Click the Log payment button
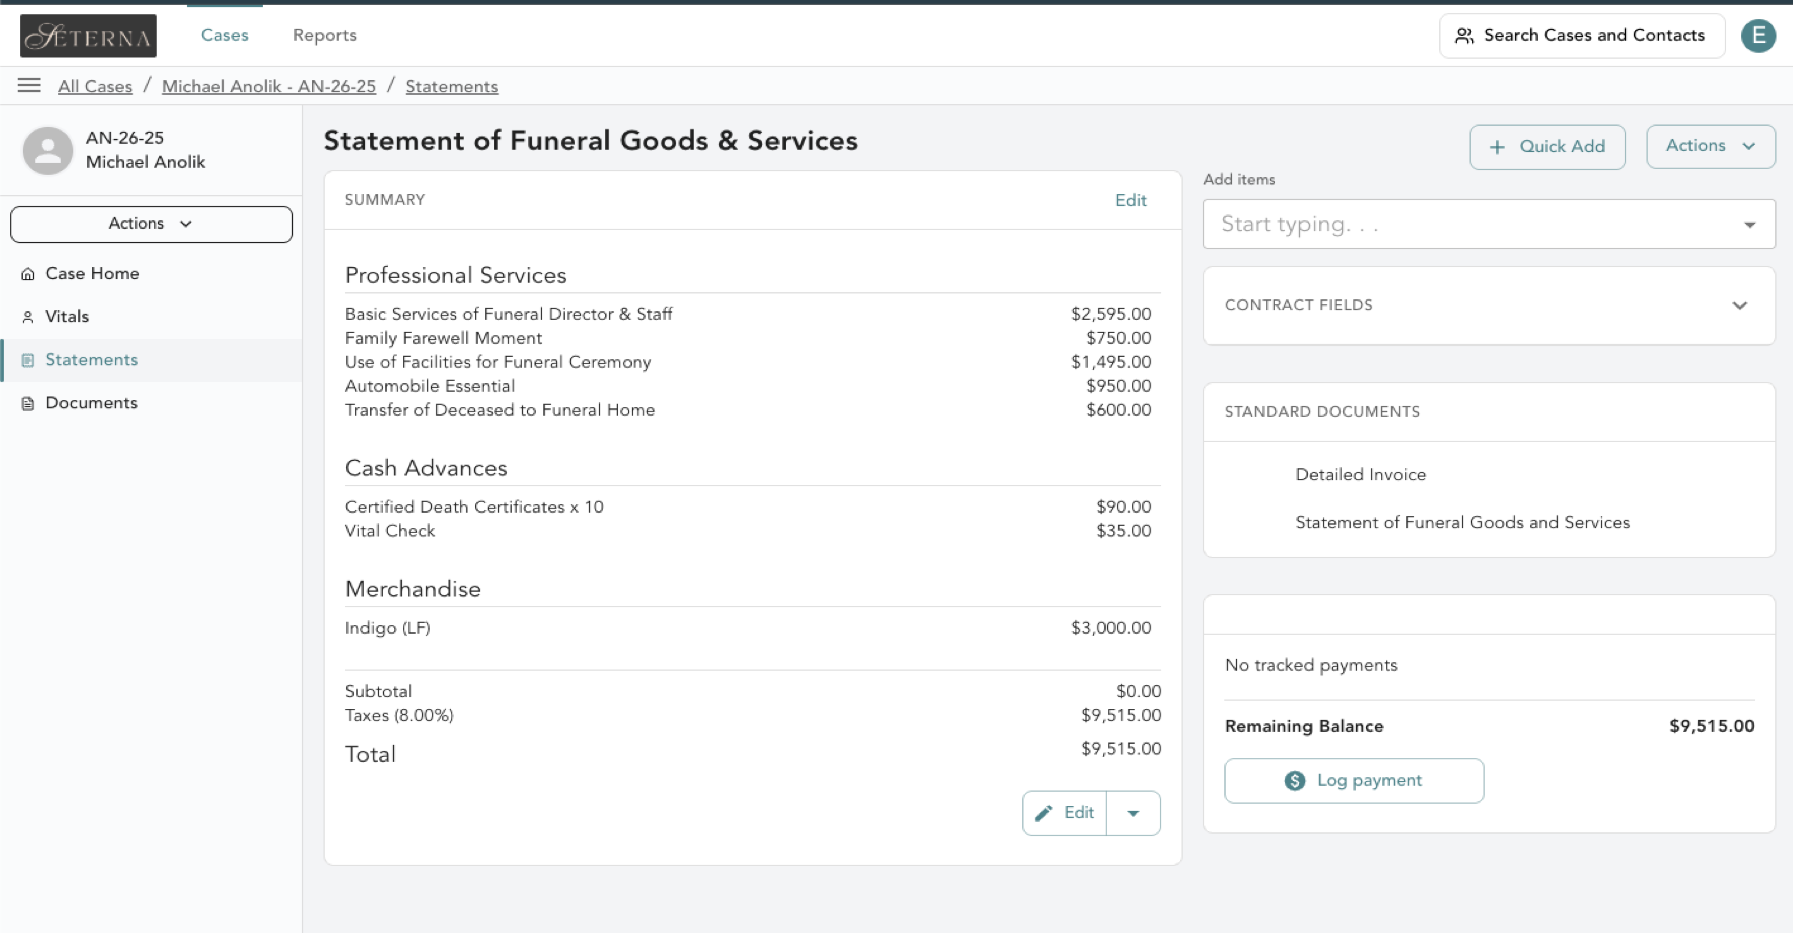The image size is (1793, 933). point(1354,781)
